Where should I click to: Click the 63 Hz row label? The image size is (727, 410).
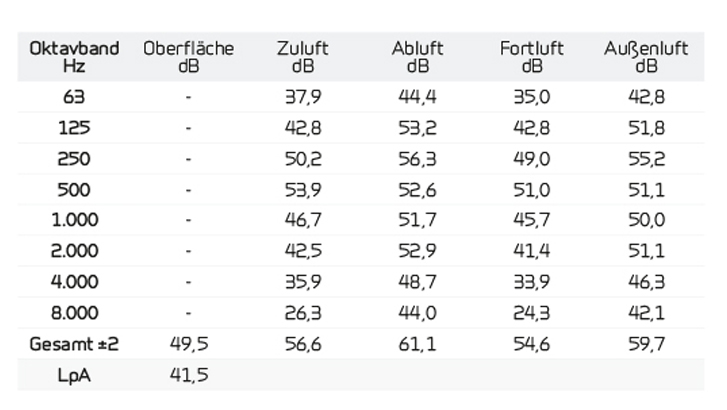(x=74, y=97)
